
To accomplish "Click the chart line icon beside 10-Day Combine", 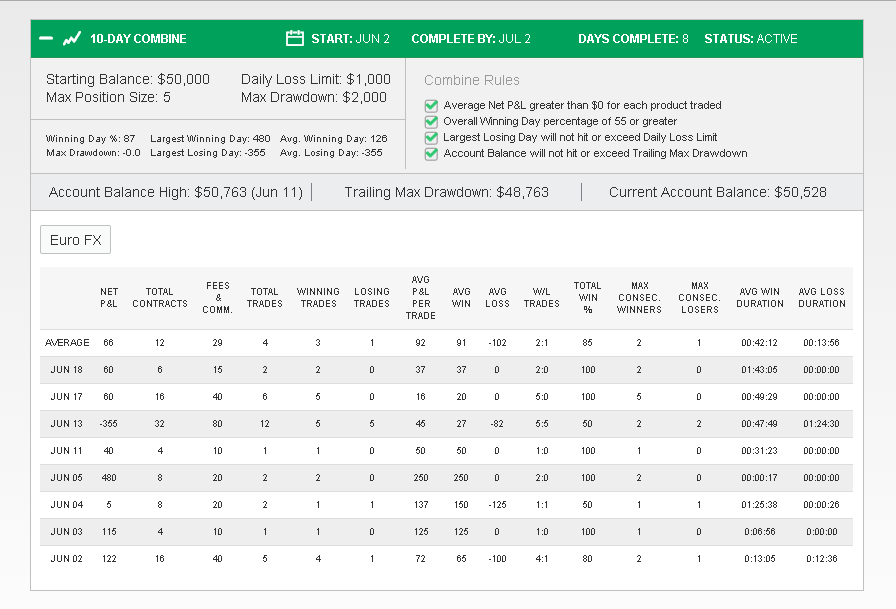I will click(x=71, y=39).
